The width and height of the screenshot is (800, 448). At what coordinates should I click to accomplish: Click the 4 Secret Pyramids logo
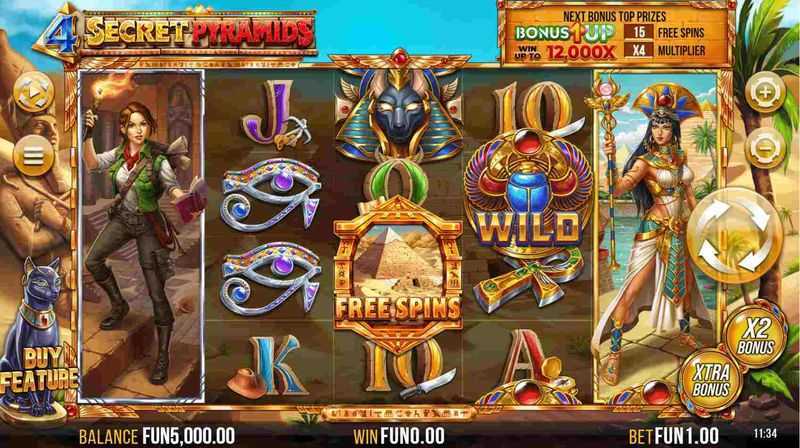176,34
